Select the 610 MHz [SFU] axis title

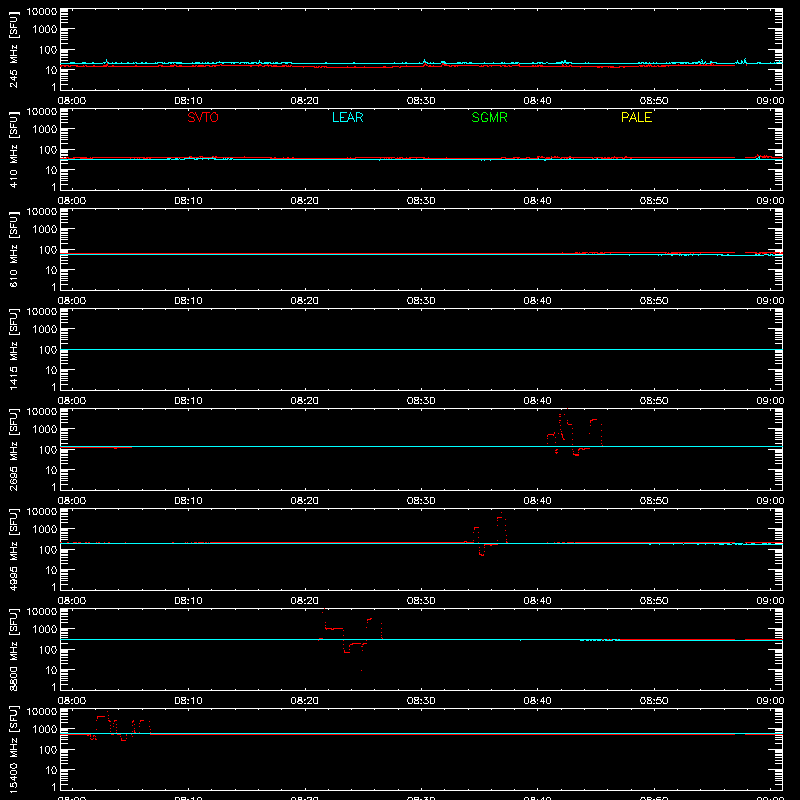pos(13,250)
